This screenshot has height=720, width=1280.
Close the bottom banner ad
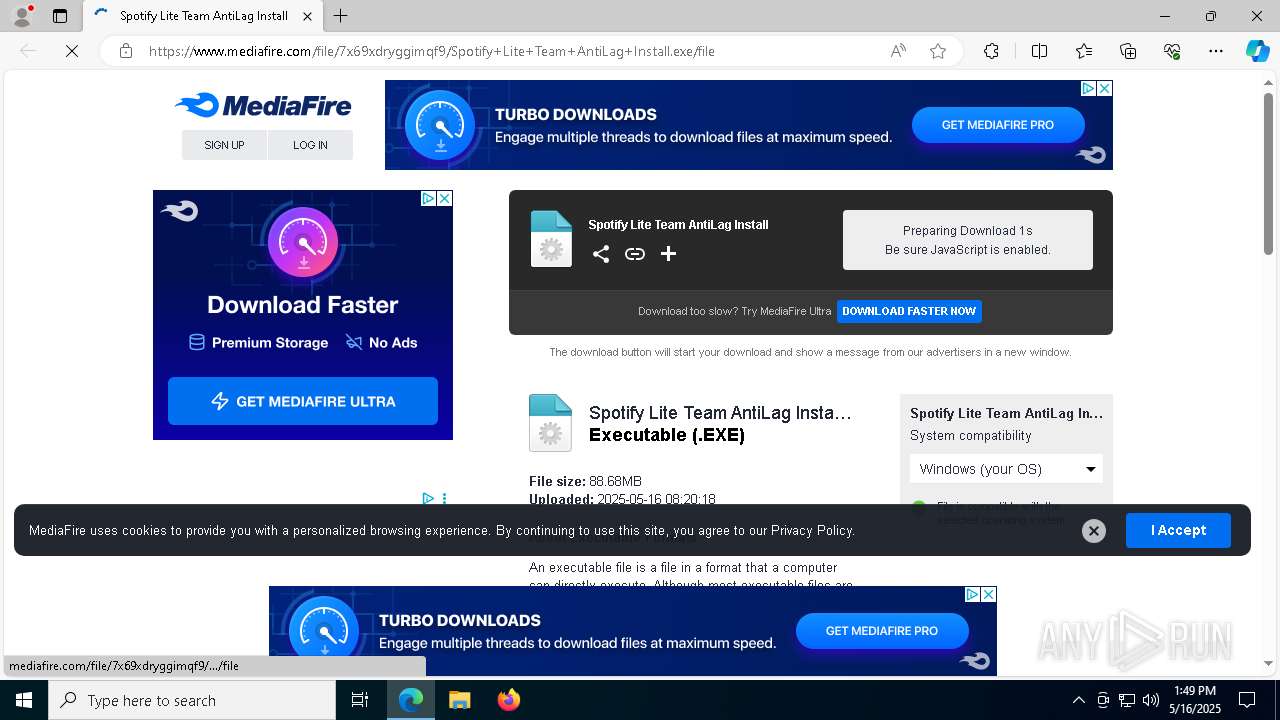988,594
